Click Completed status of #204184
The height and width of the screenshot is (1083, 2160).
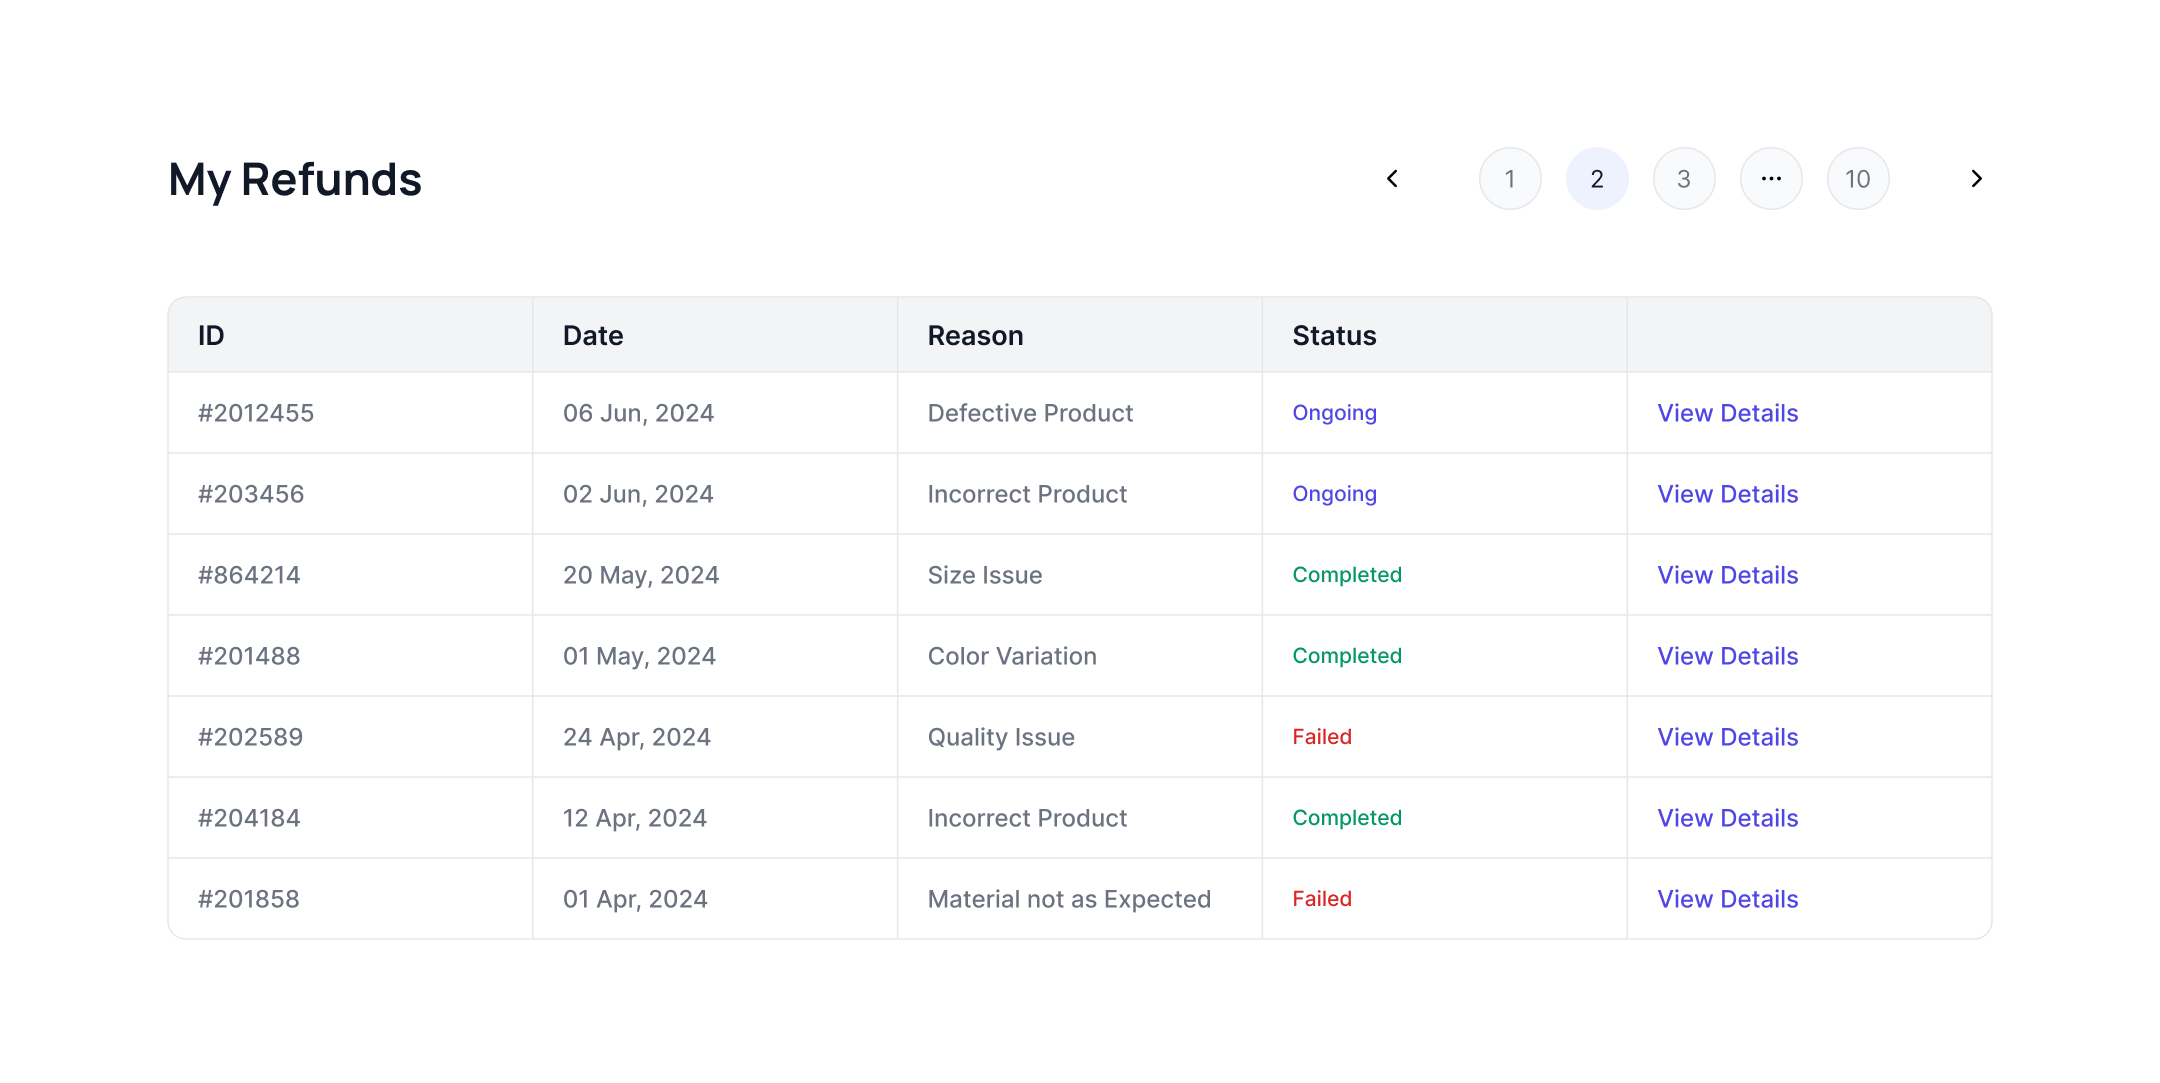point(1347,818)
